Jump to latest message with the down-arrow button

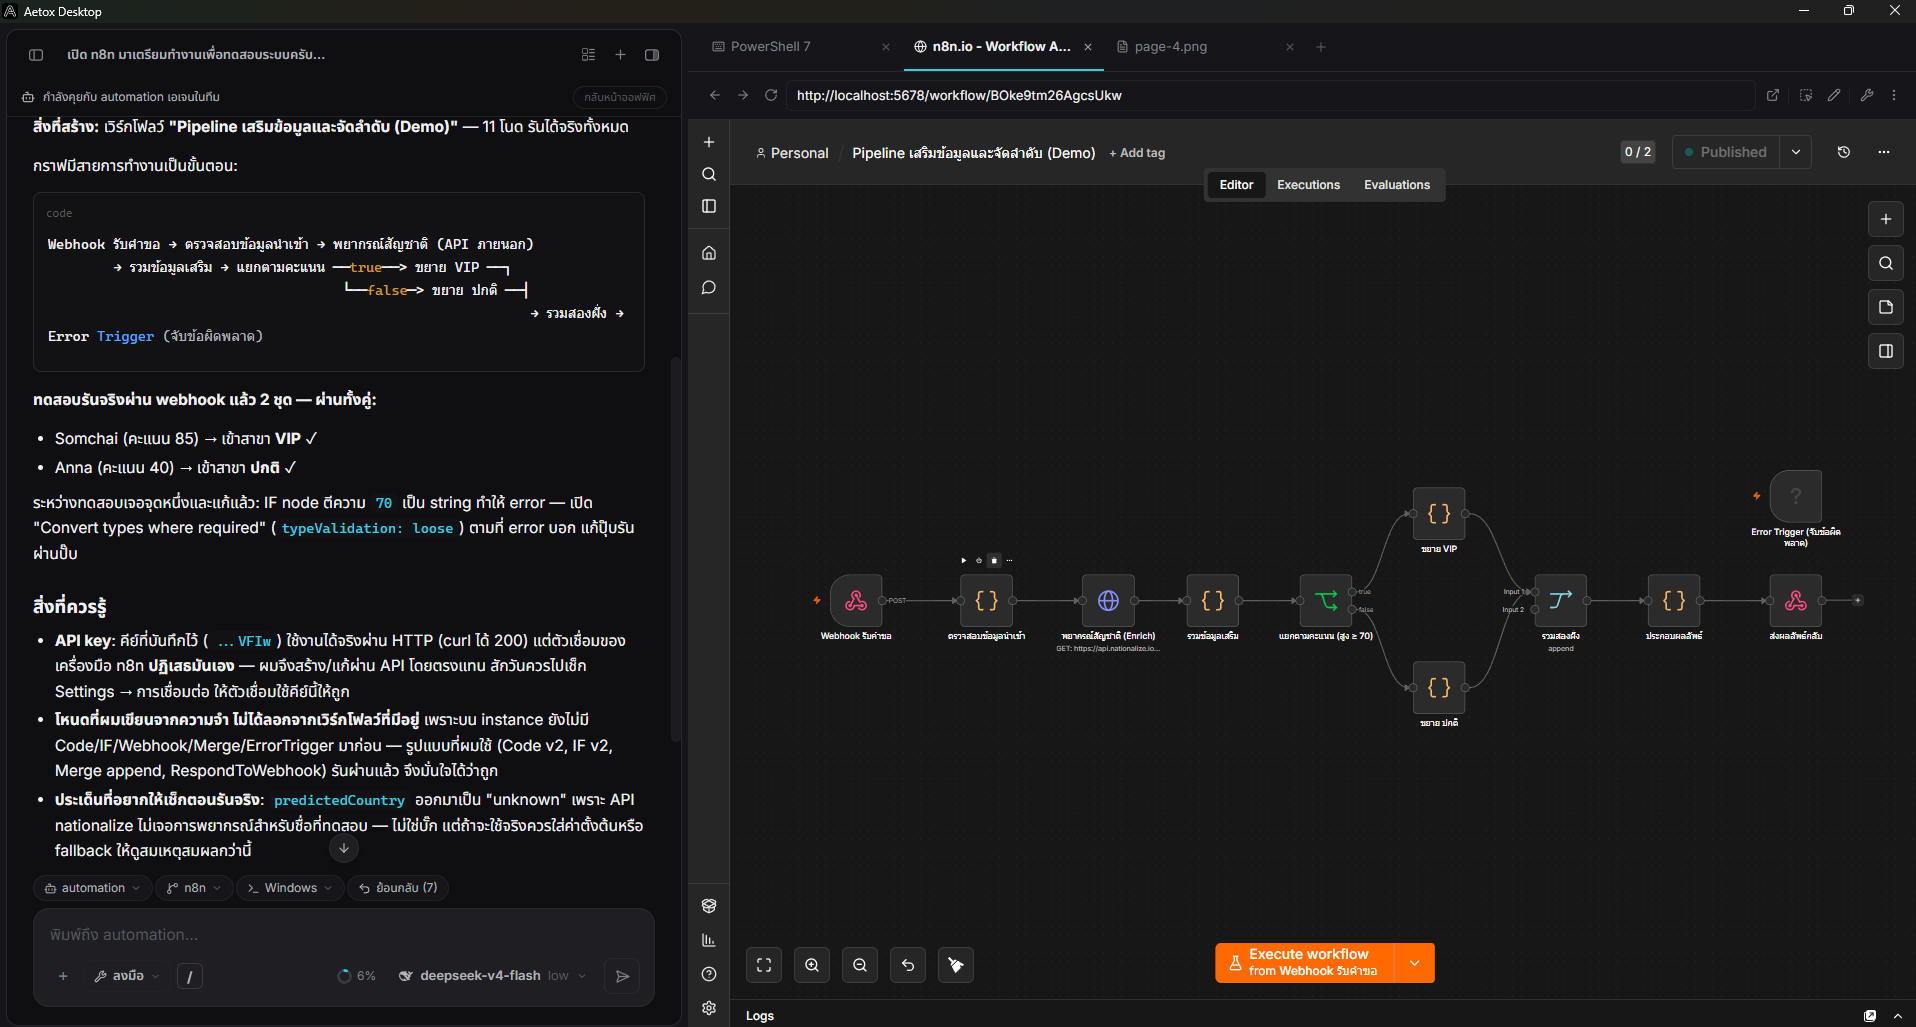click(343, 848)
